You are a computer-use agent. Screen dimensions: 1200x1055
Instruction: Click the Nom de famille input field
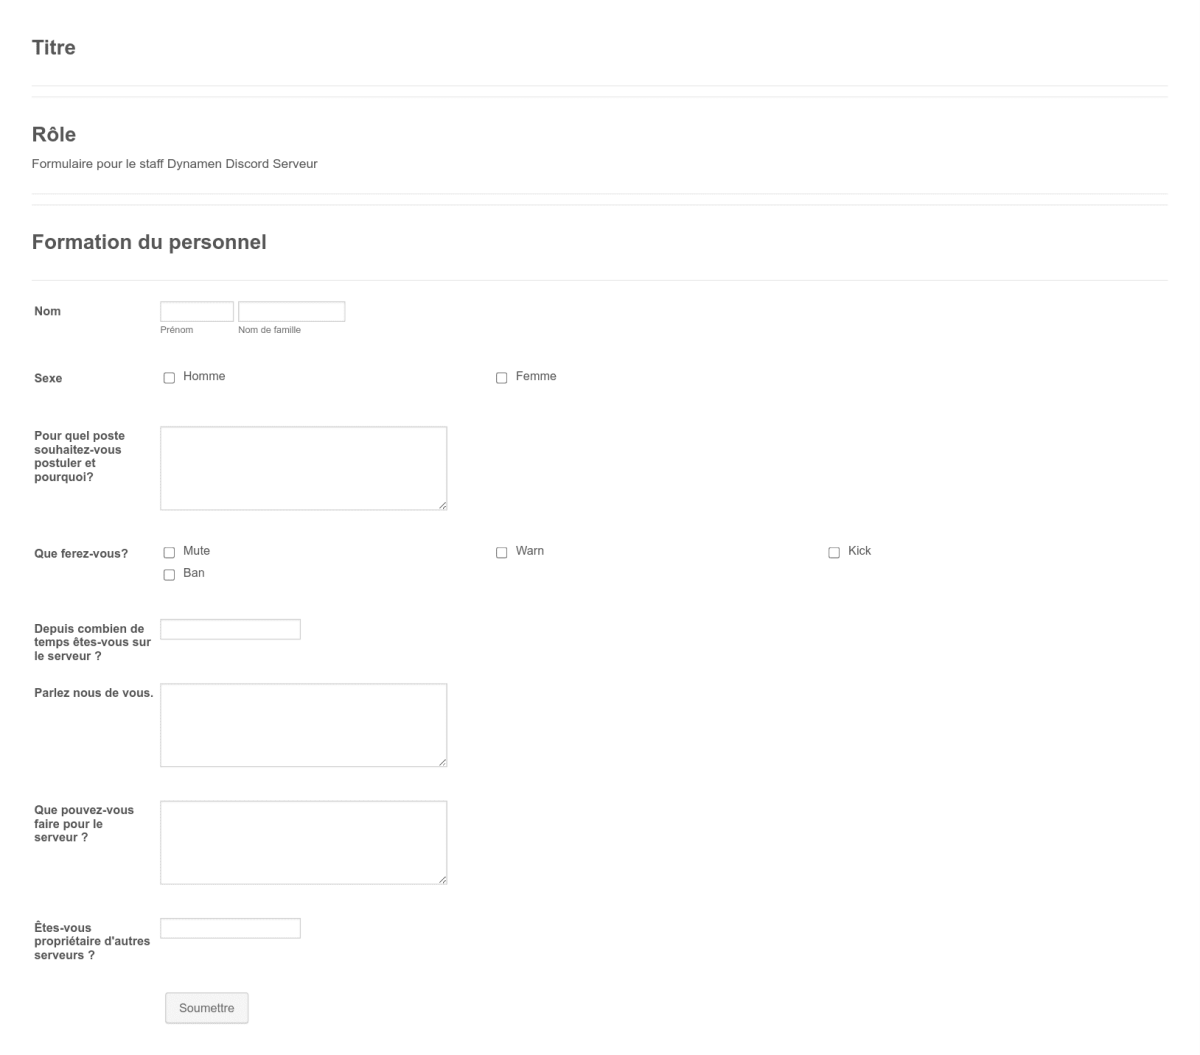(290, 311)
